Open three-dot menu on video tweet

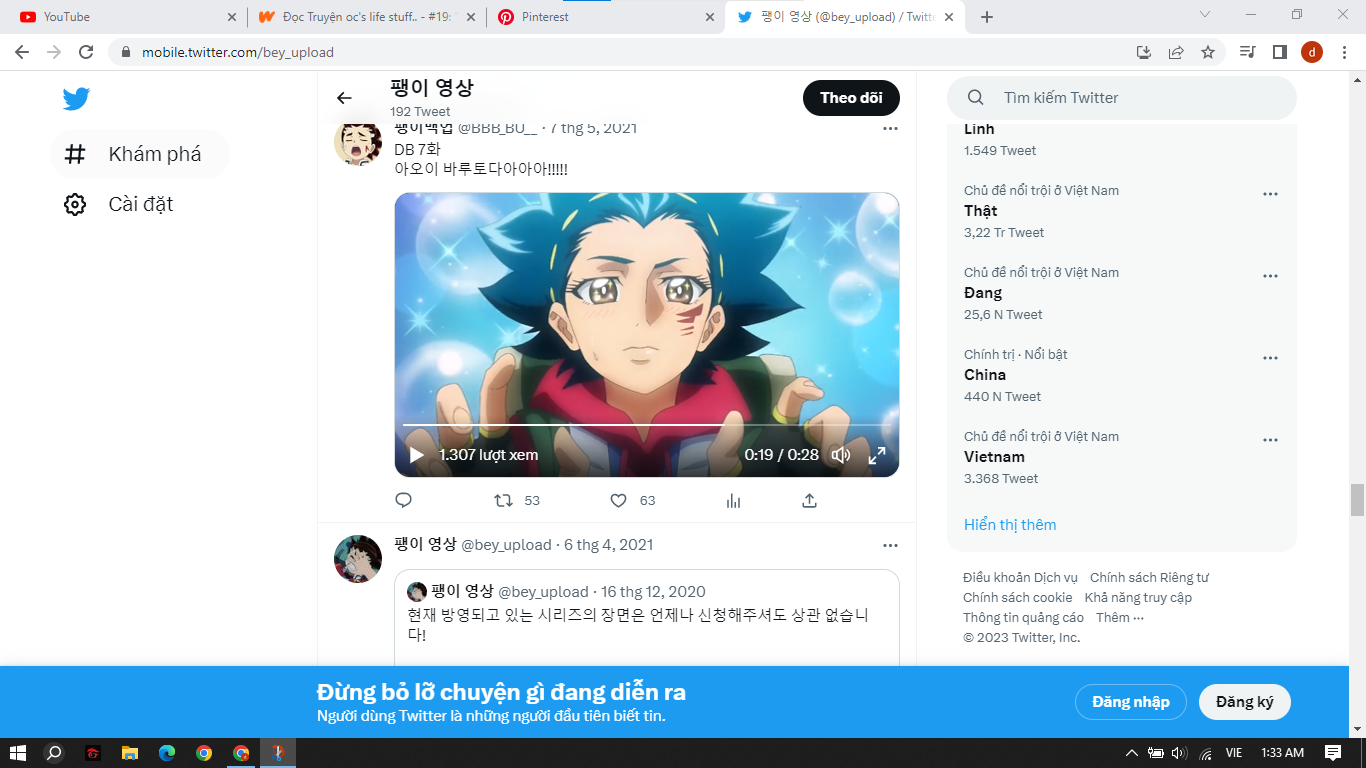click(x=890, y=128)
